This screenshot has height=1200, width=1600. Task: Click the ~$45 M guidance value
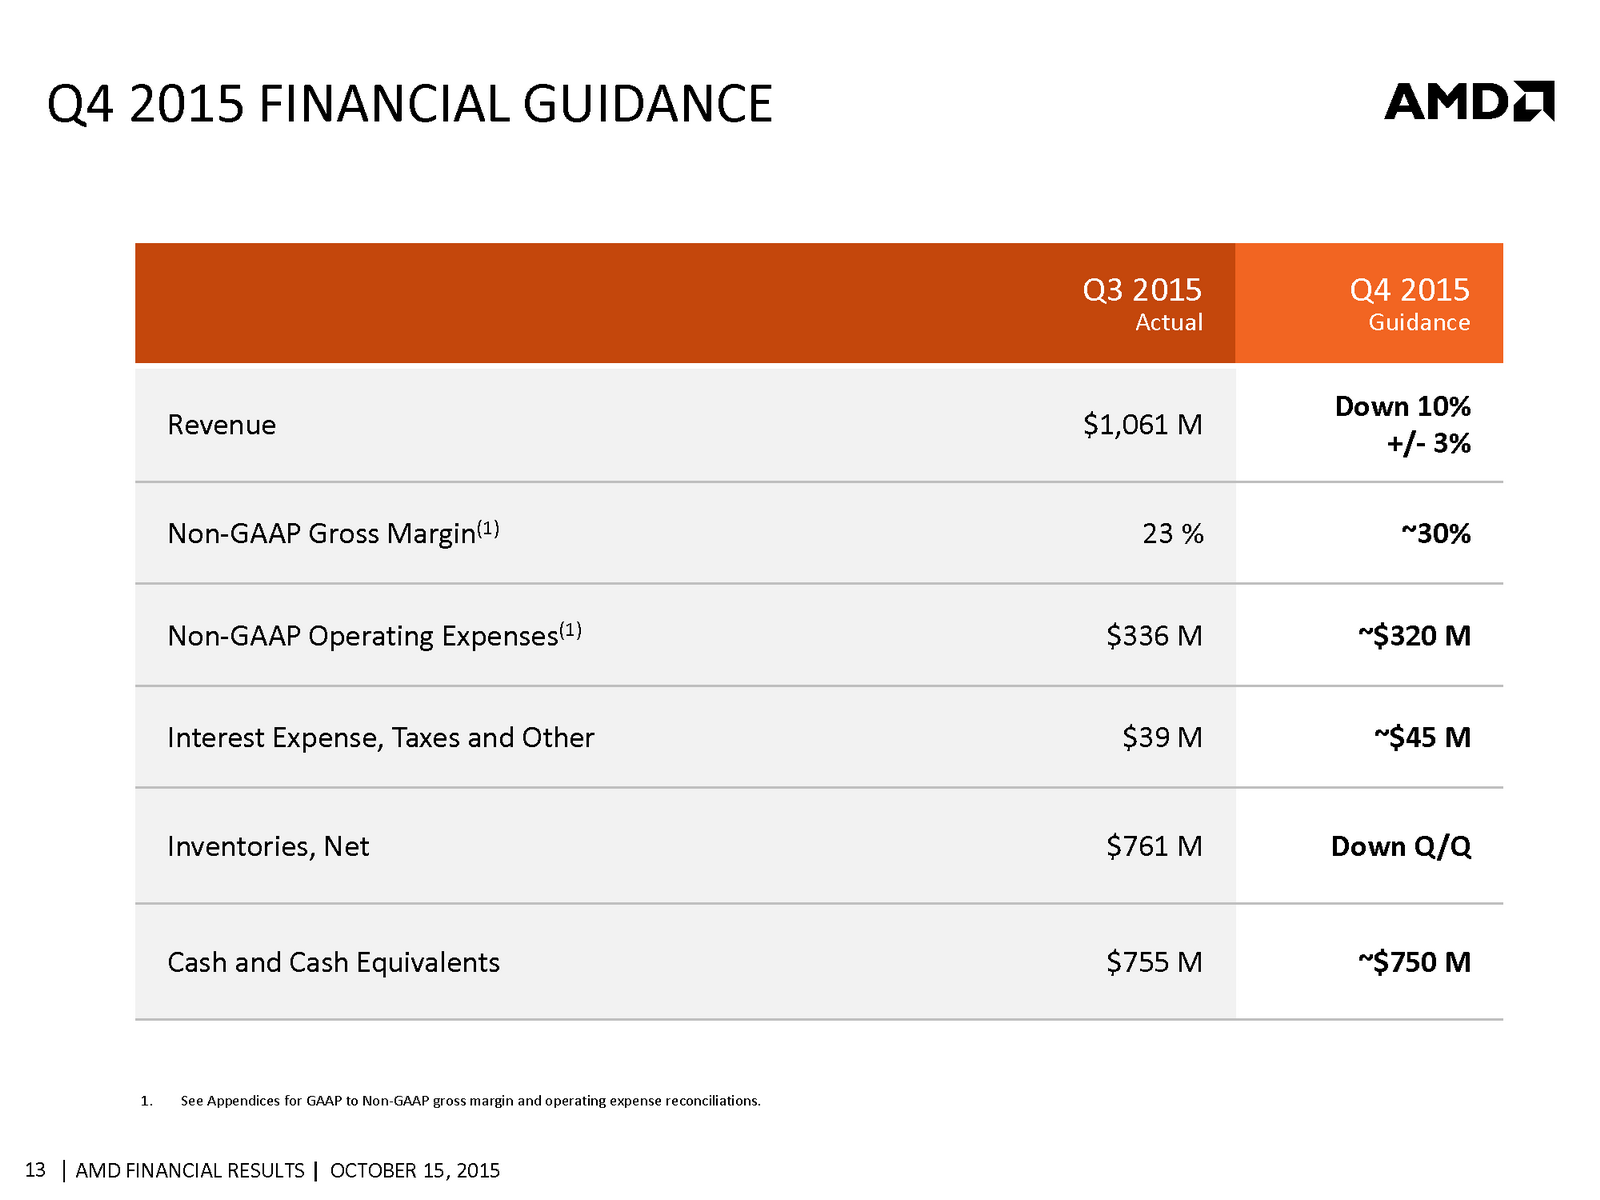[1422, 738]
